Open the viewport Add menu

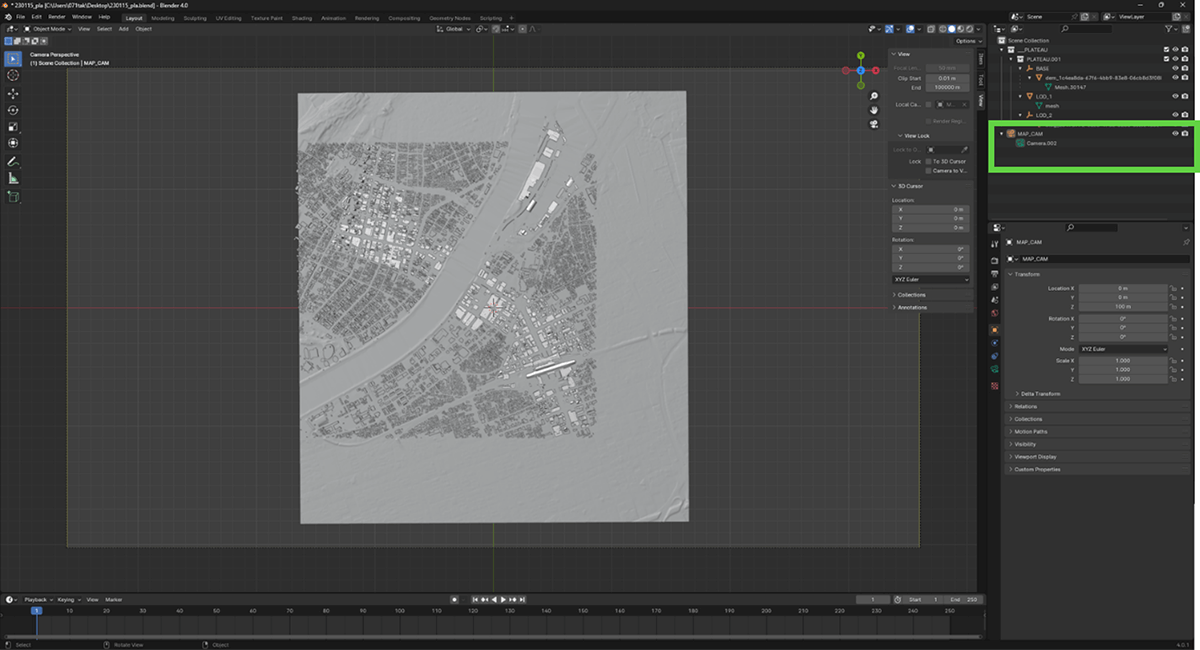tap(123, 29)
